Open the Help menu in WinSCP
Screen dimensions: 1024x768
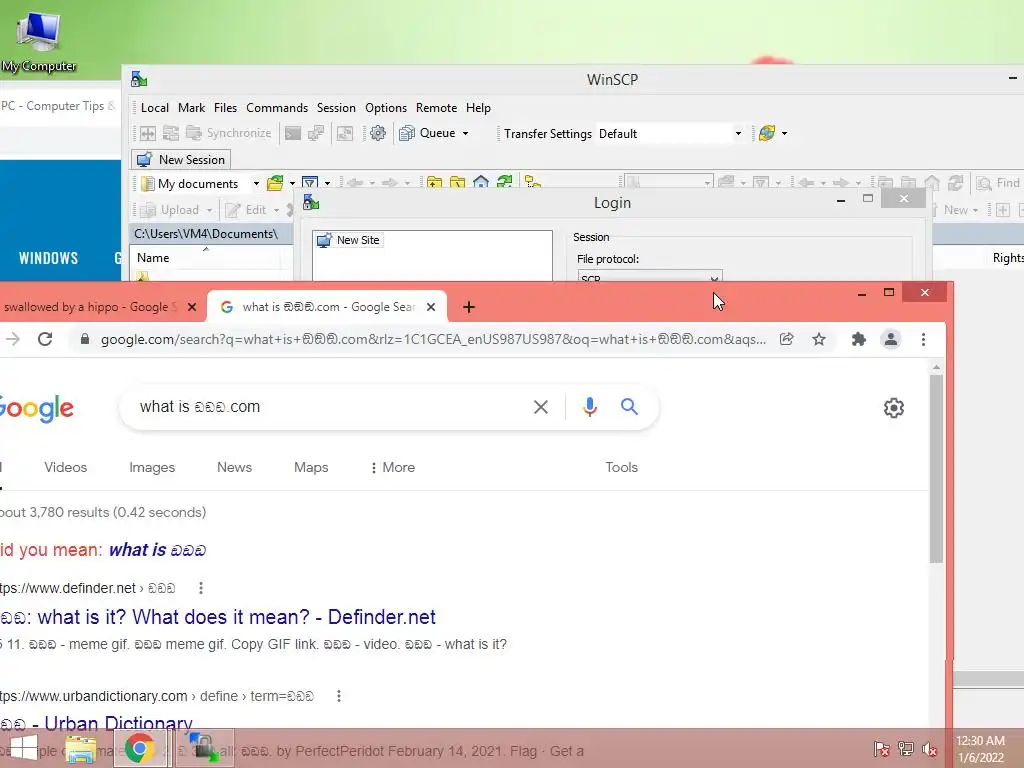pos(478,108)
